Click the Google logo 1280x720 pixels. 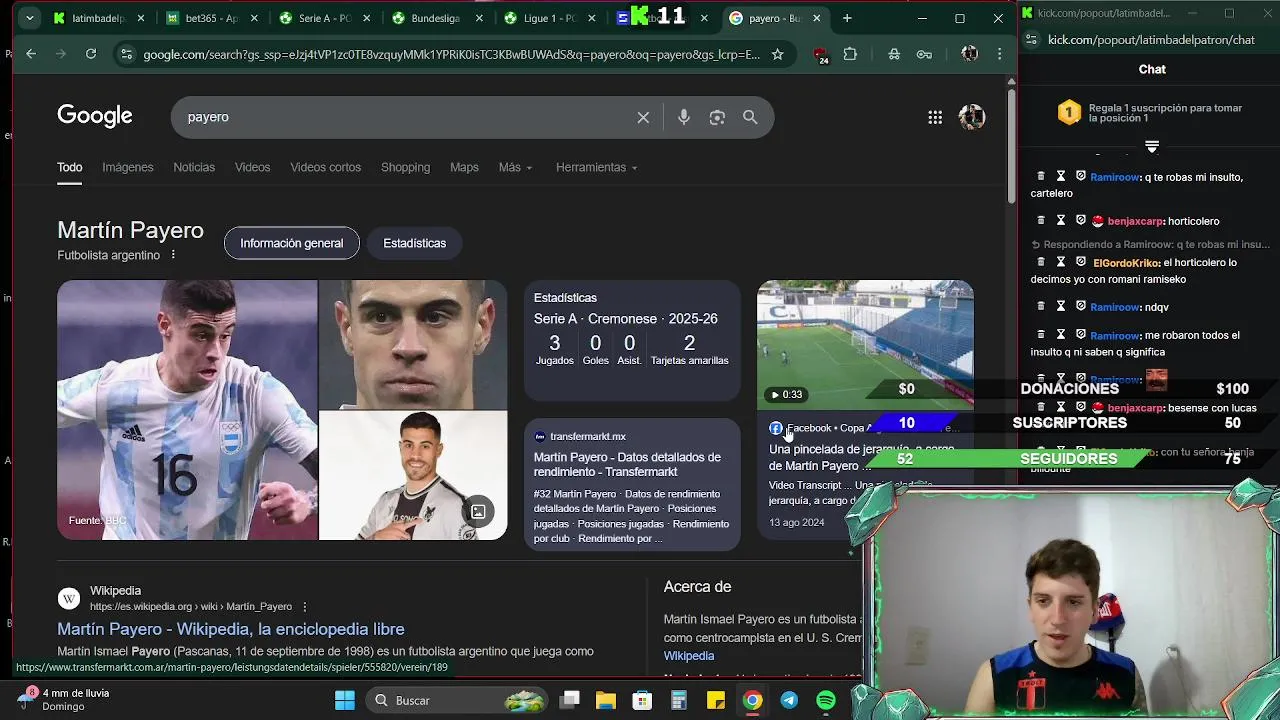tap(95, 116)
